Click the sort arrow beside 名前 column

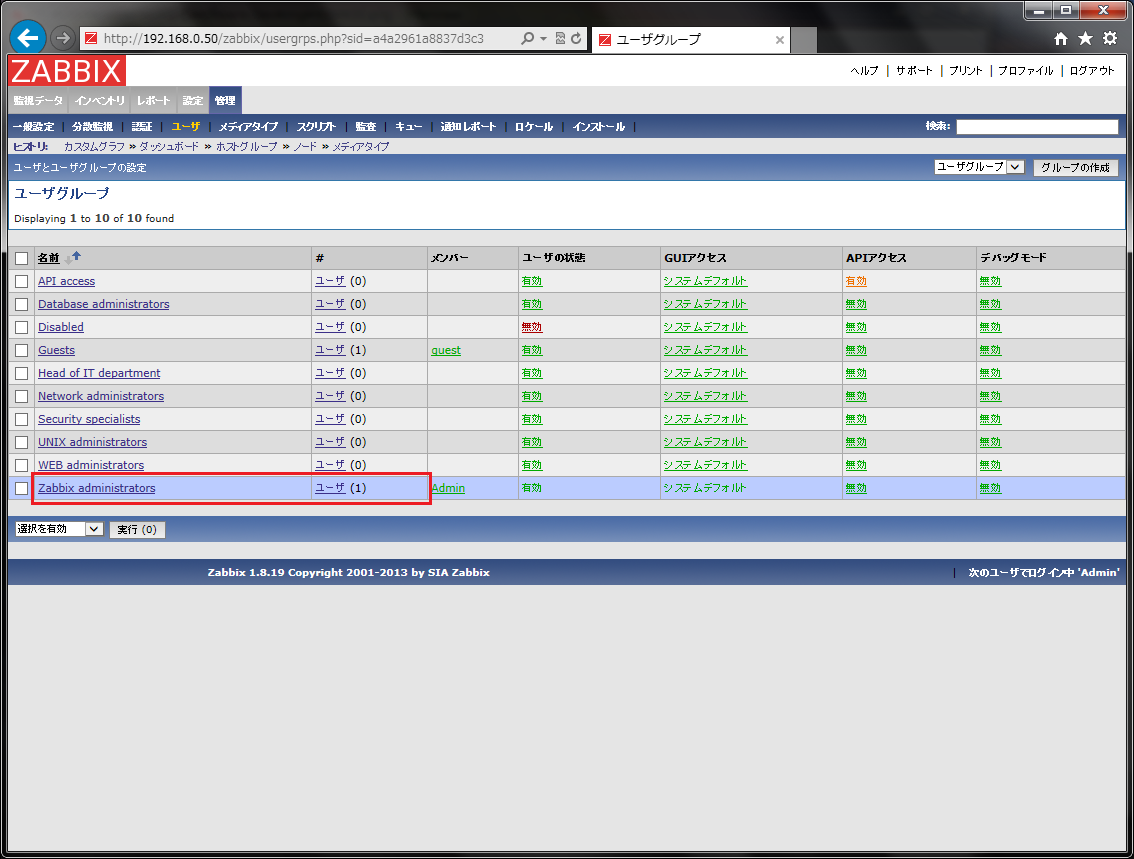coord(72,257)
